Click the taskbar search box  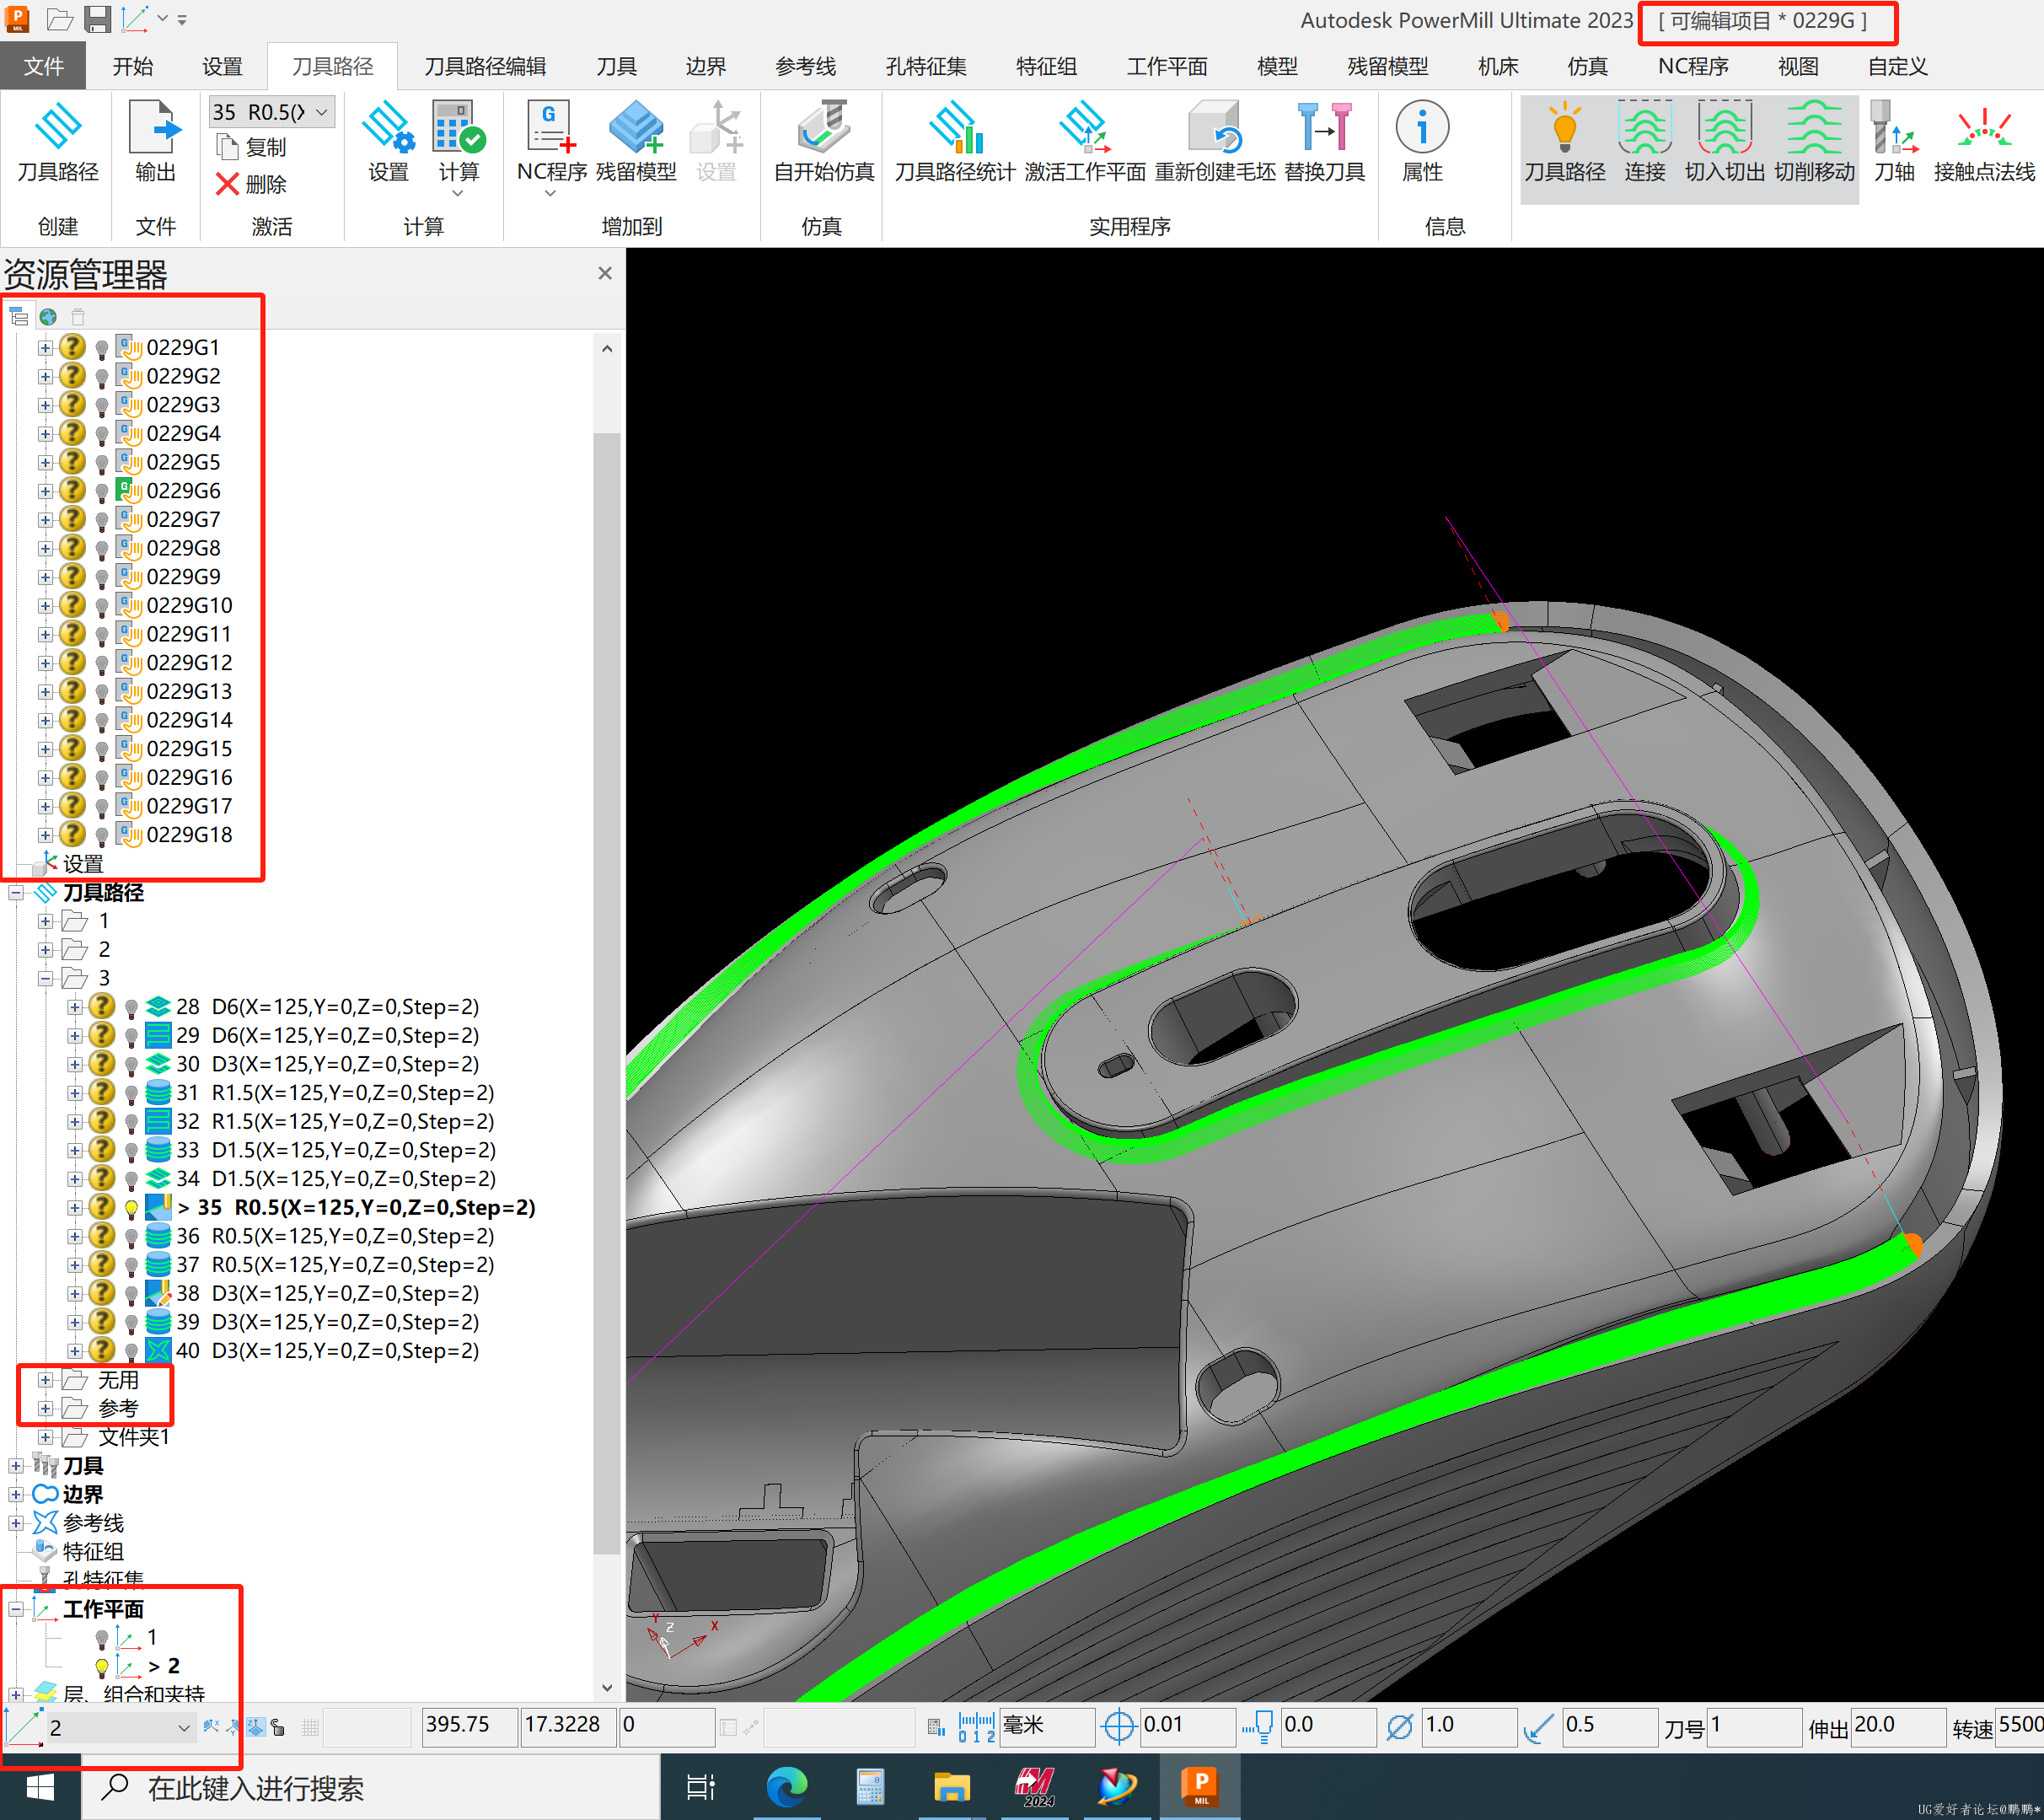(370, 1788)
